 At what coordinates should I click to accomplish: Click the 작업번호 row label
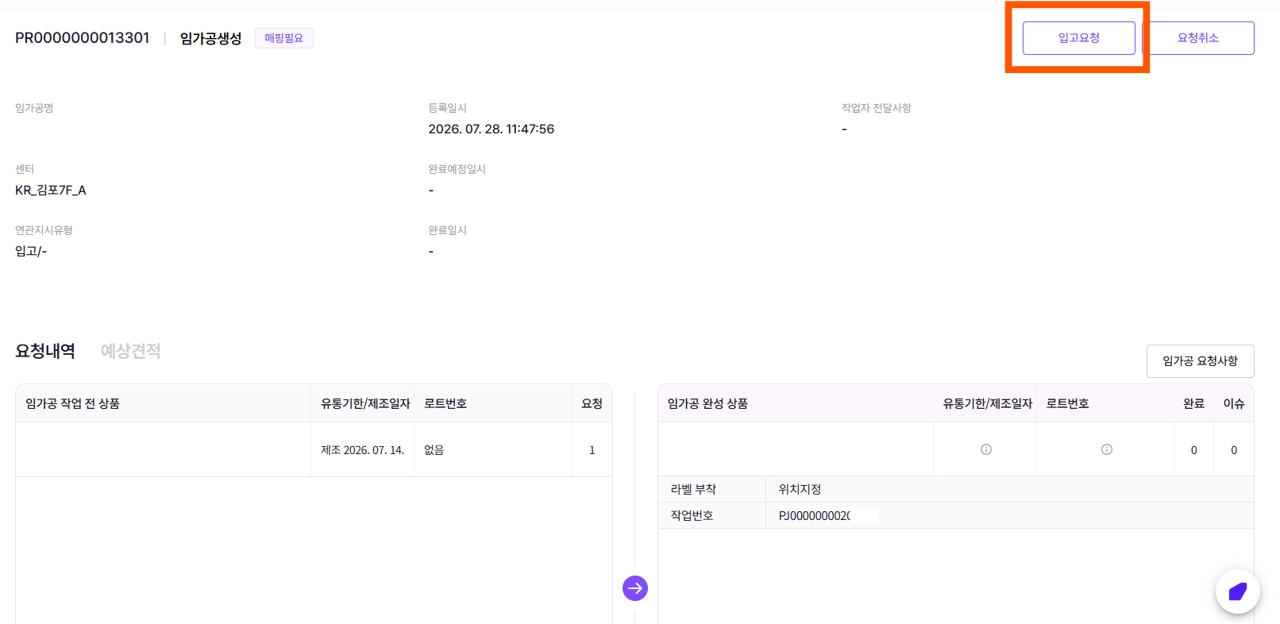pyautogui.click(x=692, y=516)
